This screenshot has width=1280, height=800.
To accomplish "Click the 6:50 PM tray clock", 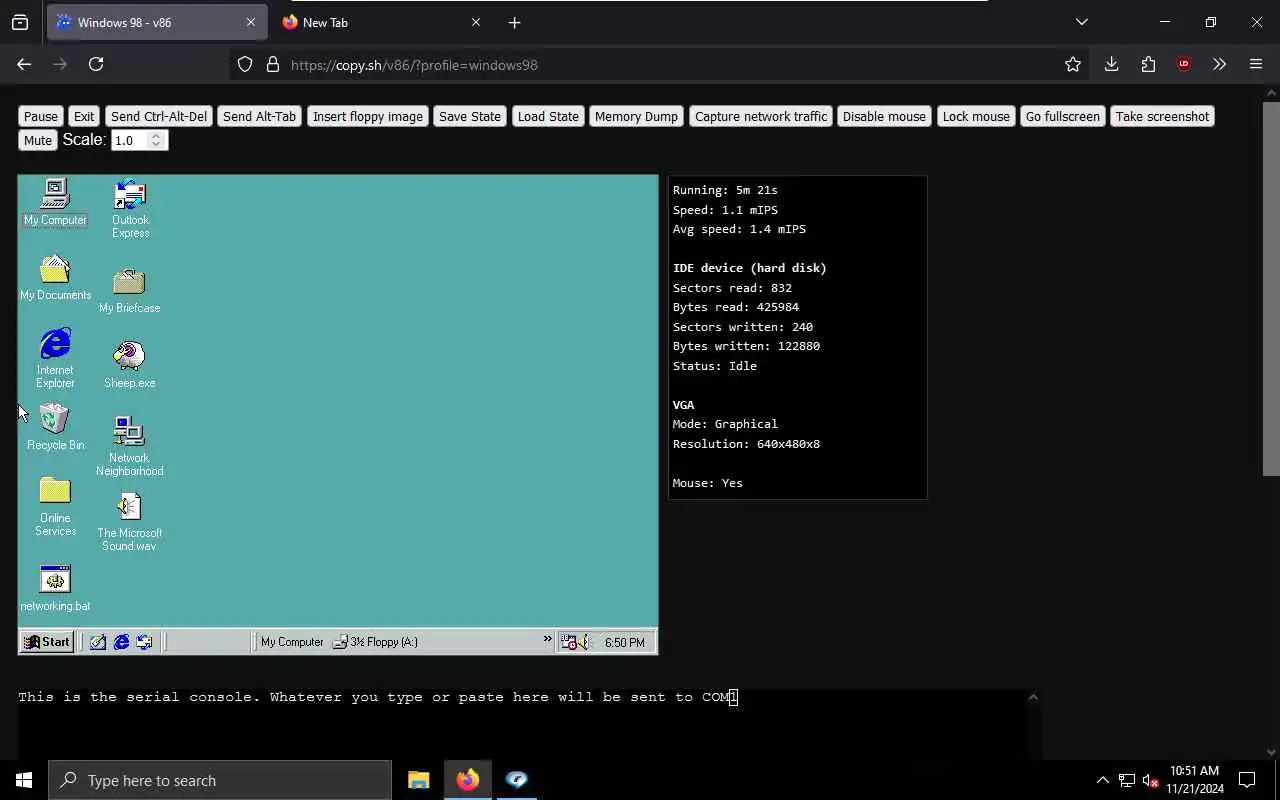I will click(625, 642).
